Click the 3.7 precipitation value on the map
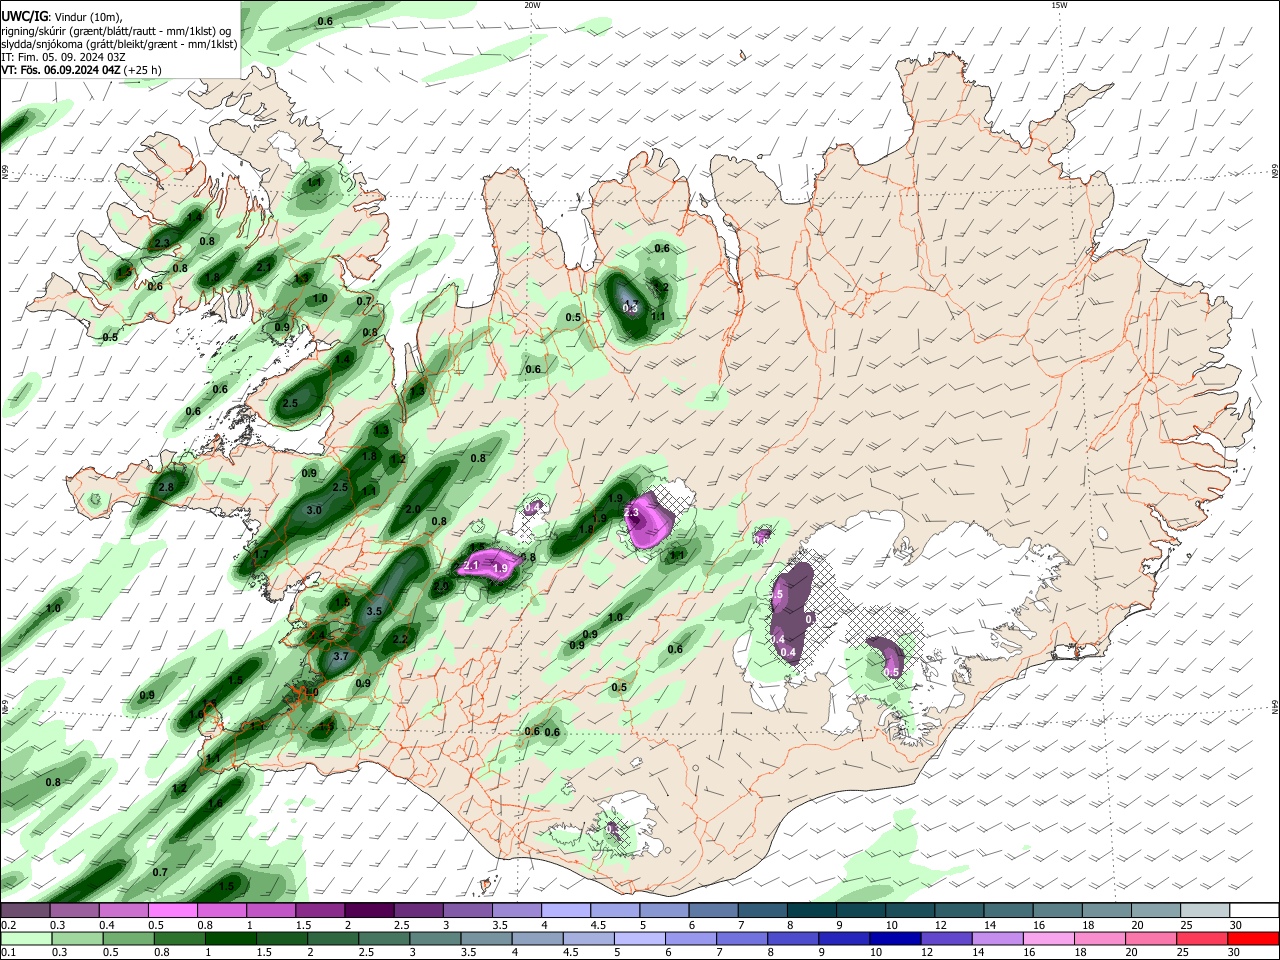The width and height of the screenshot is (1280, 960). click(x=340, y=657)
